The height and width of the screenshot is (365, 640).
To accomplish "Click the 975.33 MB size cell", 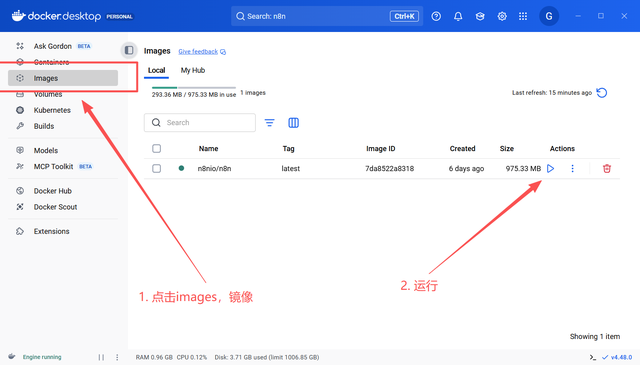I will click(x=523, y=168).
